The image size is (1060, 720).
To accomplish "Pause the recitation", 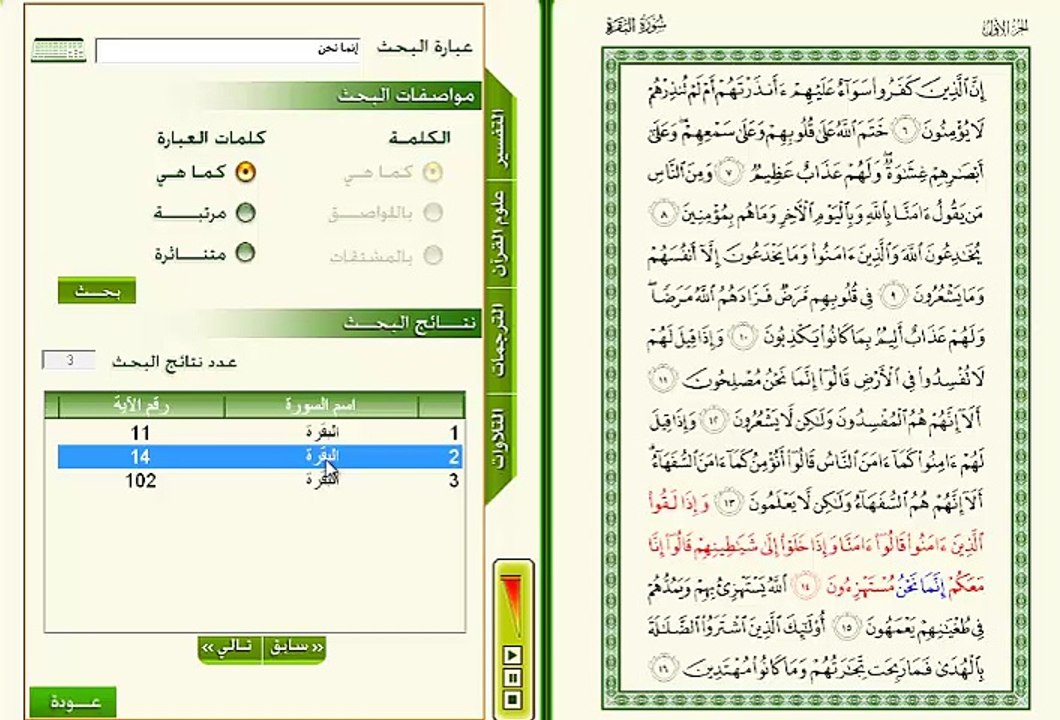I will point(512,677).
